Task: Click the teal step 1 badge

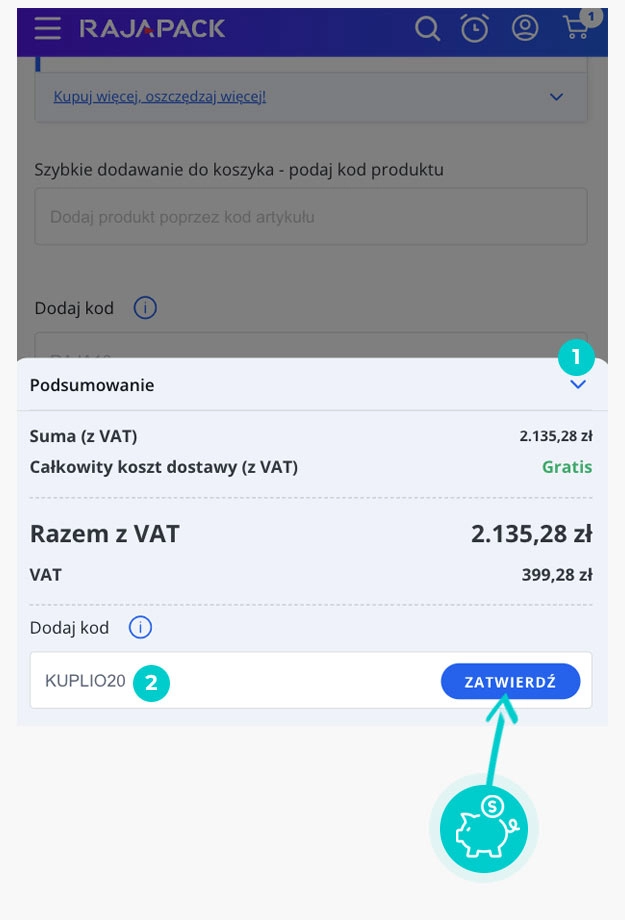Action: pyautogui.click(x=575, y=355)
